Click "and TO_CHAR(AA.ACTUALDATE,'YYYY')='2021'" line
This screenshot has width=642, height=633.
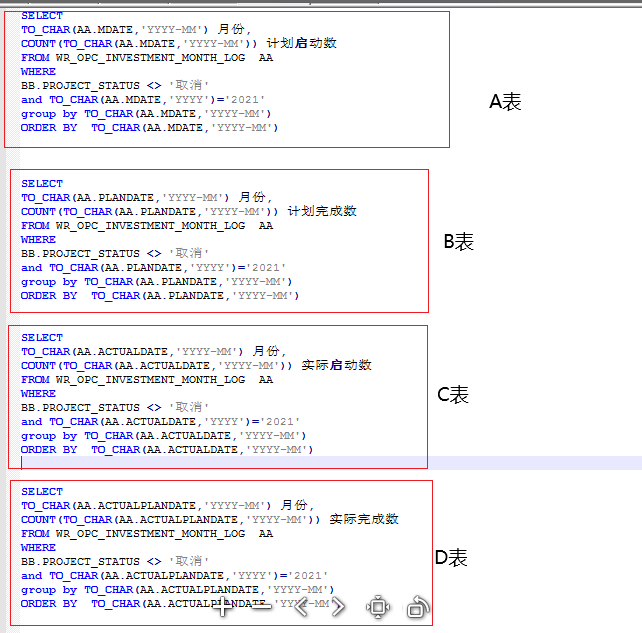(160, 421)
